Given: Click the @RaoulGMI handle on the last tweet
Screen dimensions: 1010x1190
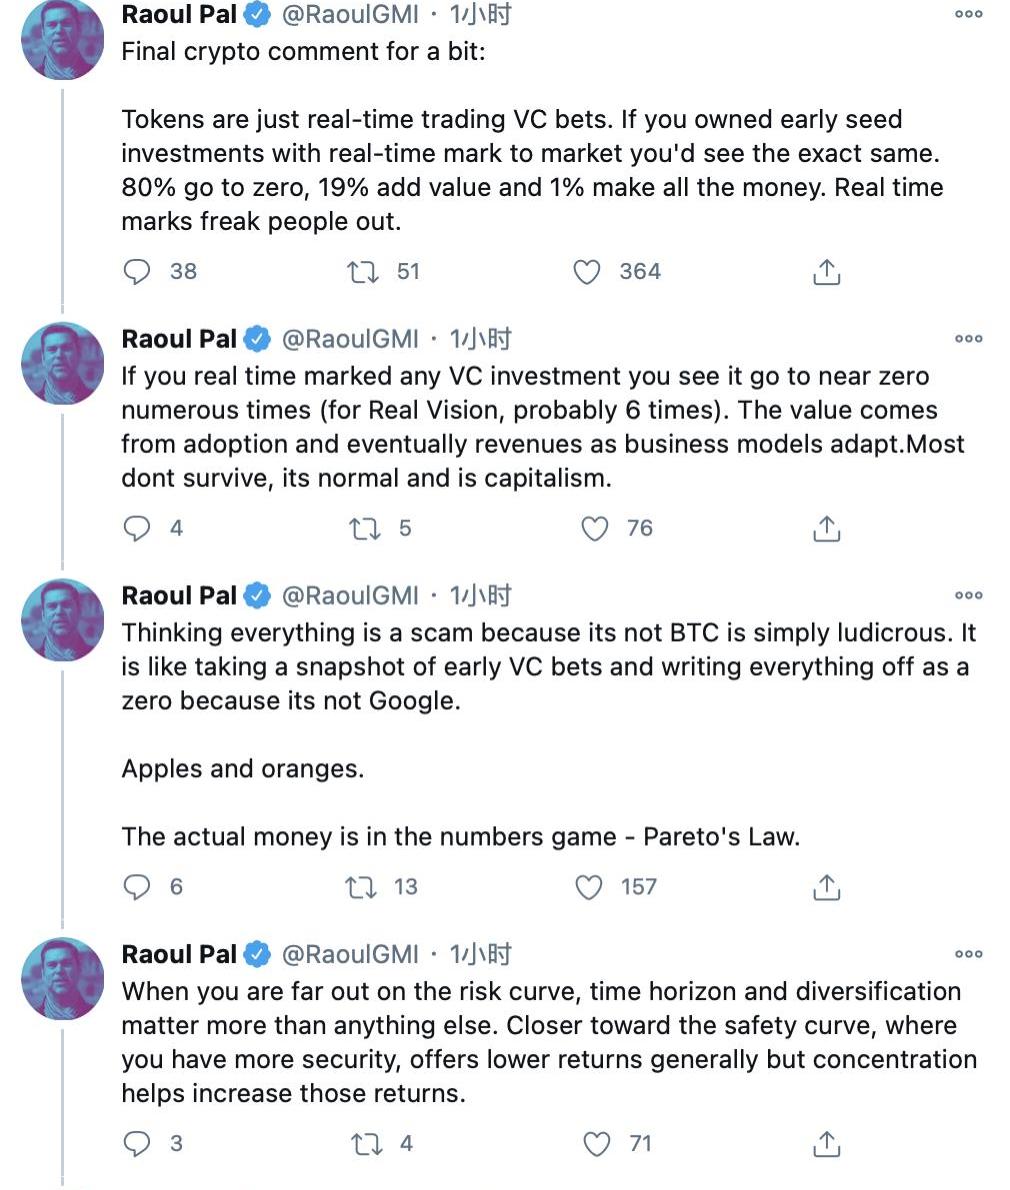Looking at the screenshot, I should [x=350, y=955].
